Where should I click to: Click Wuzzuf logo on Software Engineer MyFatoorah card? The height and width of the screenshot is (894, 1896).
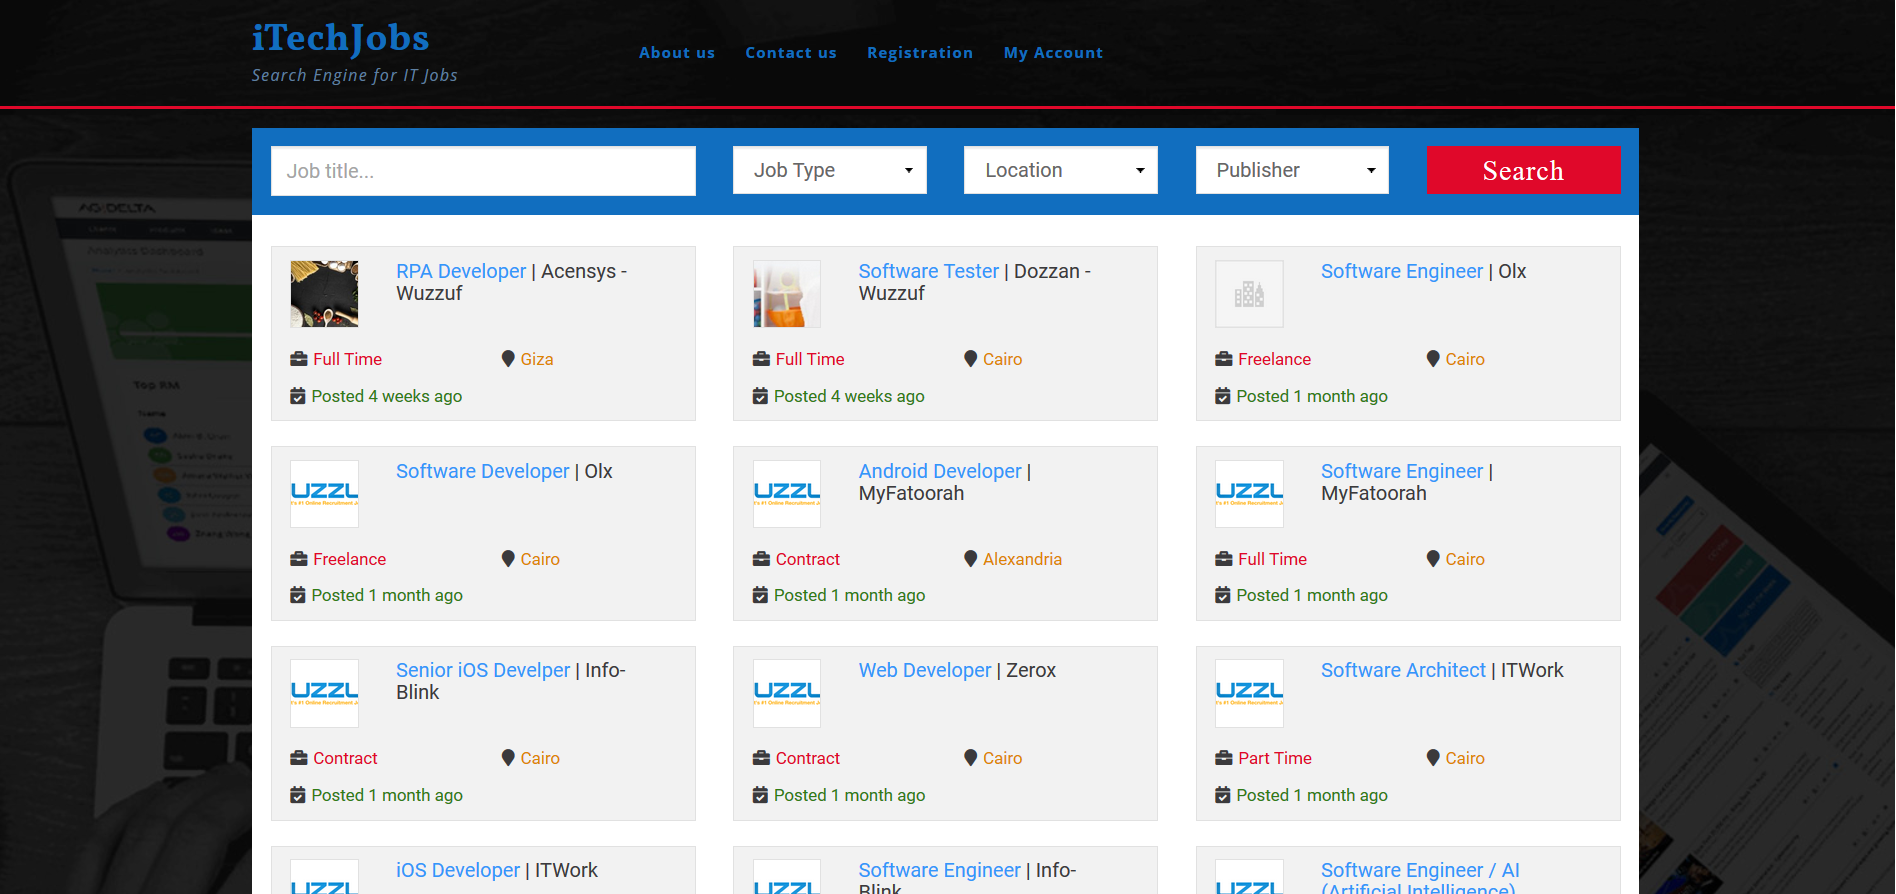pos(1249,494)
